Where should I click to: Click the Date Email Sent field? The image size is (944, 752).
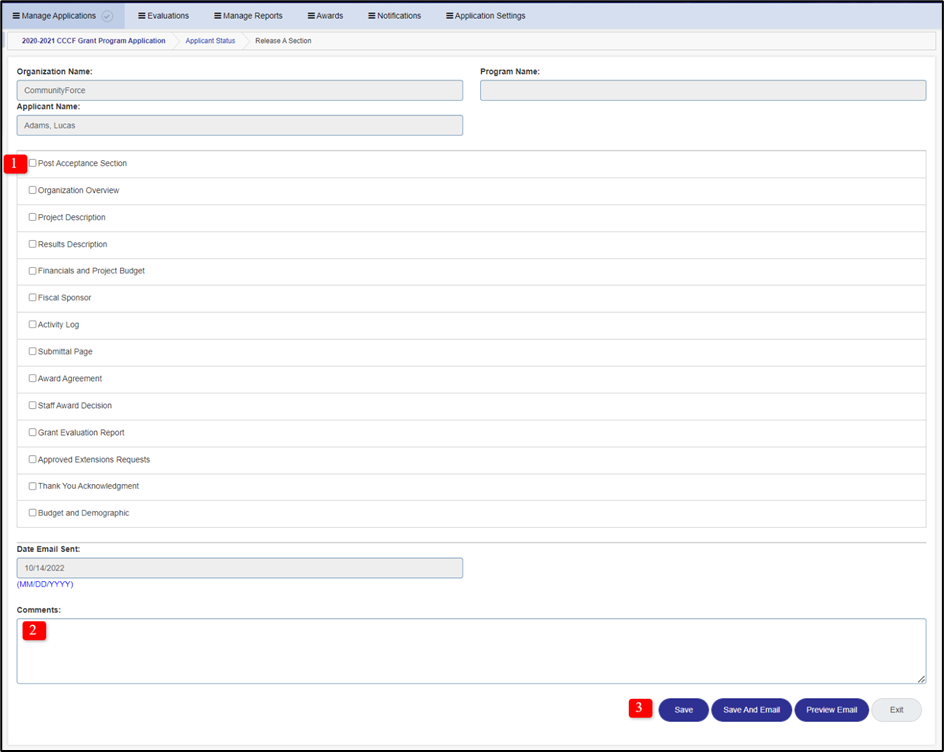238,567
